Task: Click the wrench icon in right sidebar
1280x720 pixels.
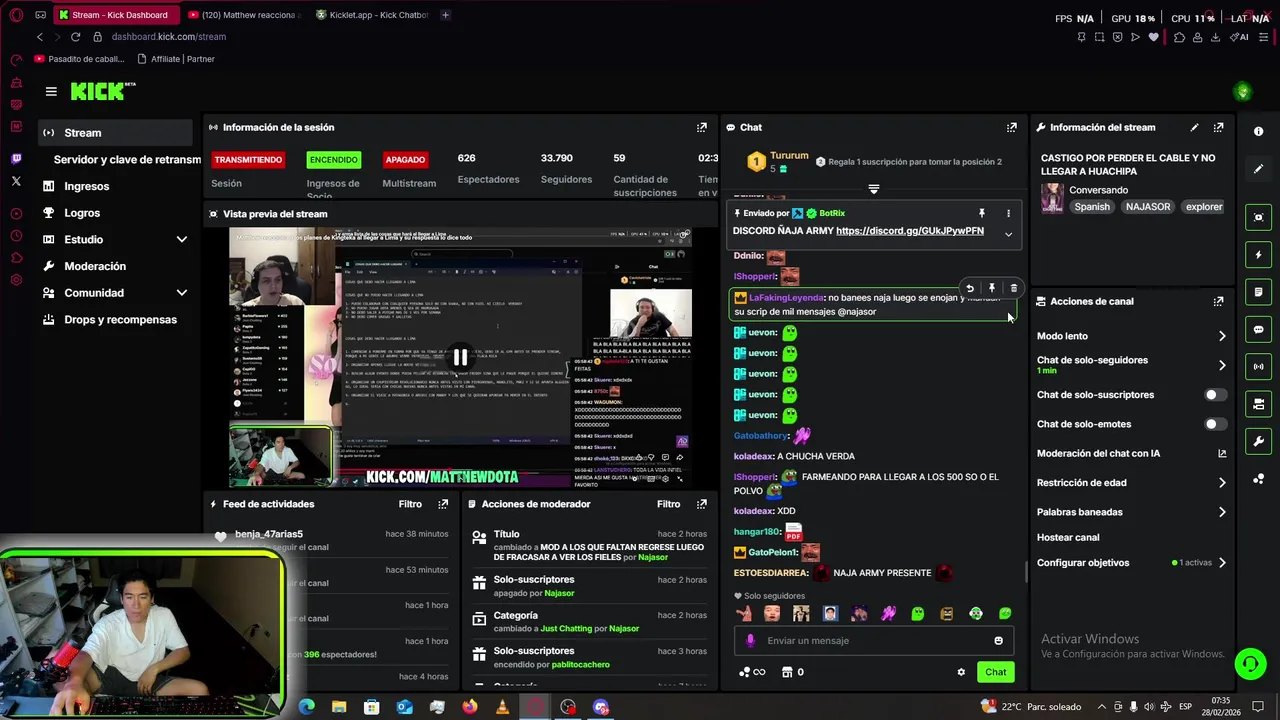Action: point(1258,441)
